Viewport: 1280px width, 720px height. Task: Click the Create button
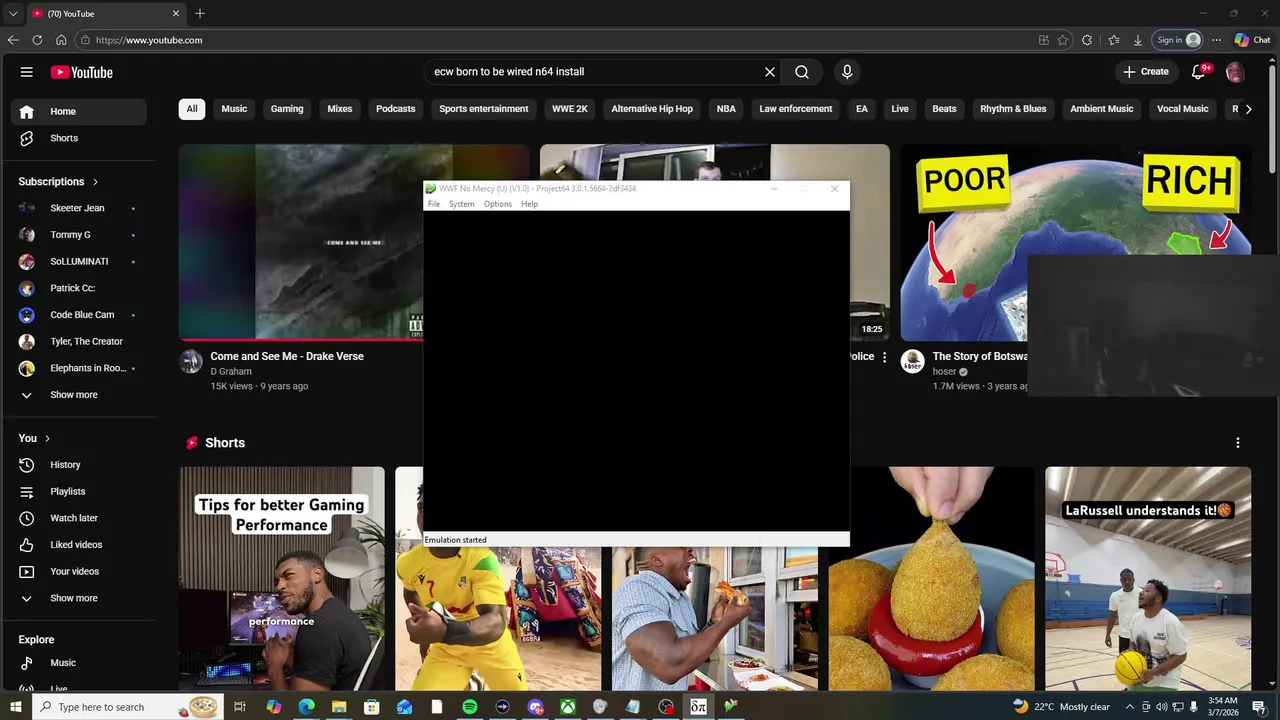pos(1145,72)
